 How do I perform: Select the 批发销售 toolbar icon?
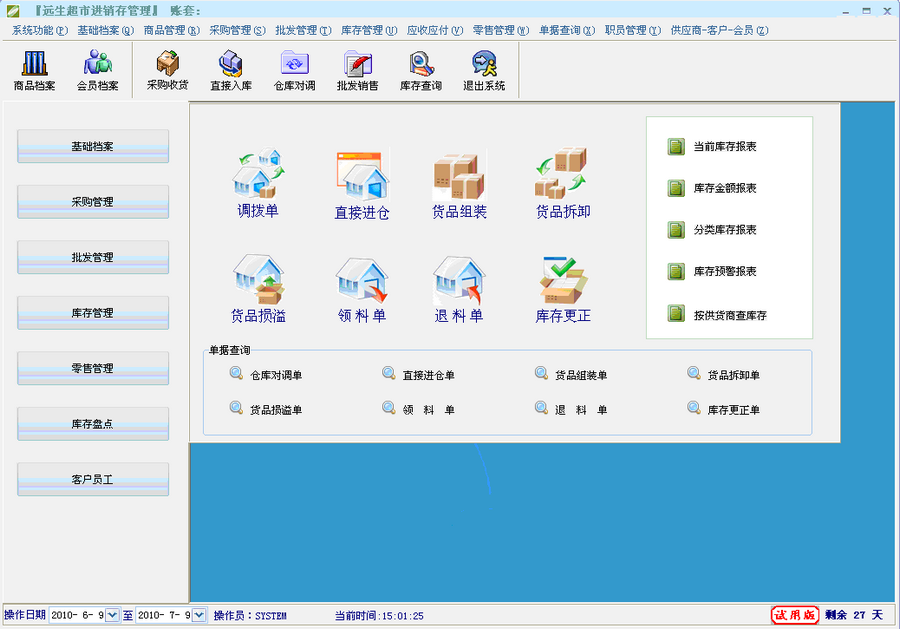point(357,70)
